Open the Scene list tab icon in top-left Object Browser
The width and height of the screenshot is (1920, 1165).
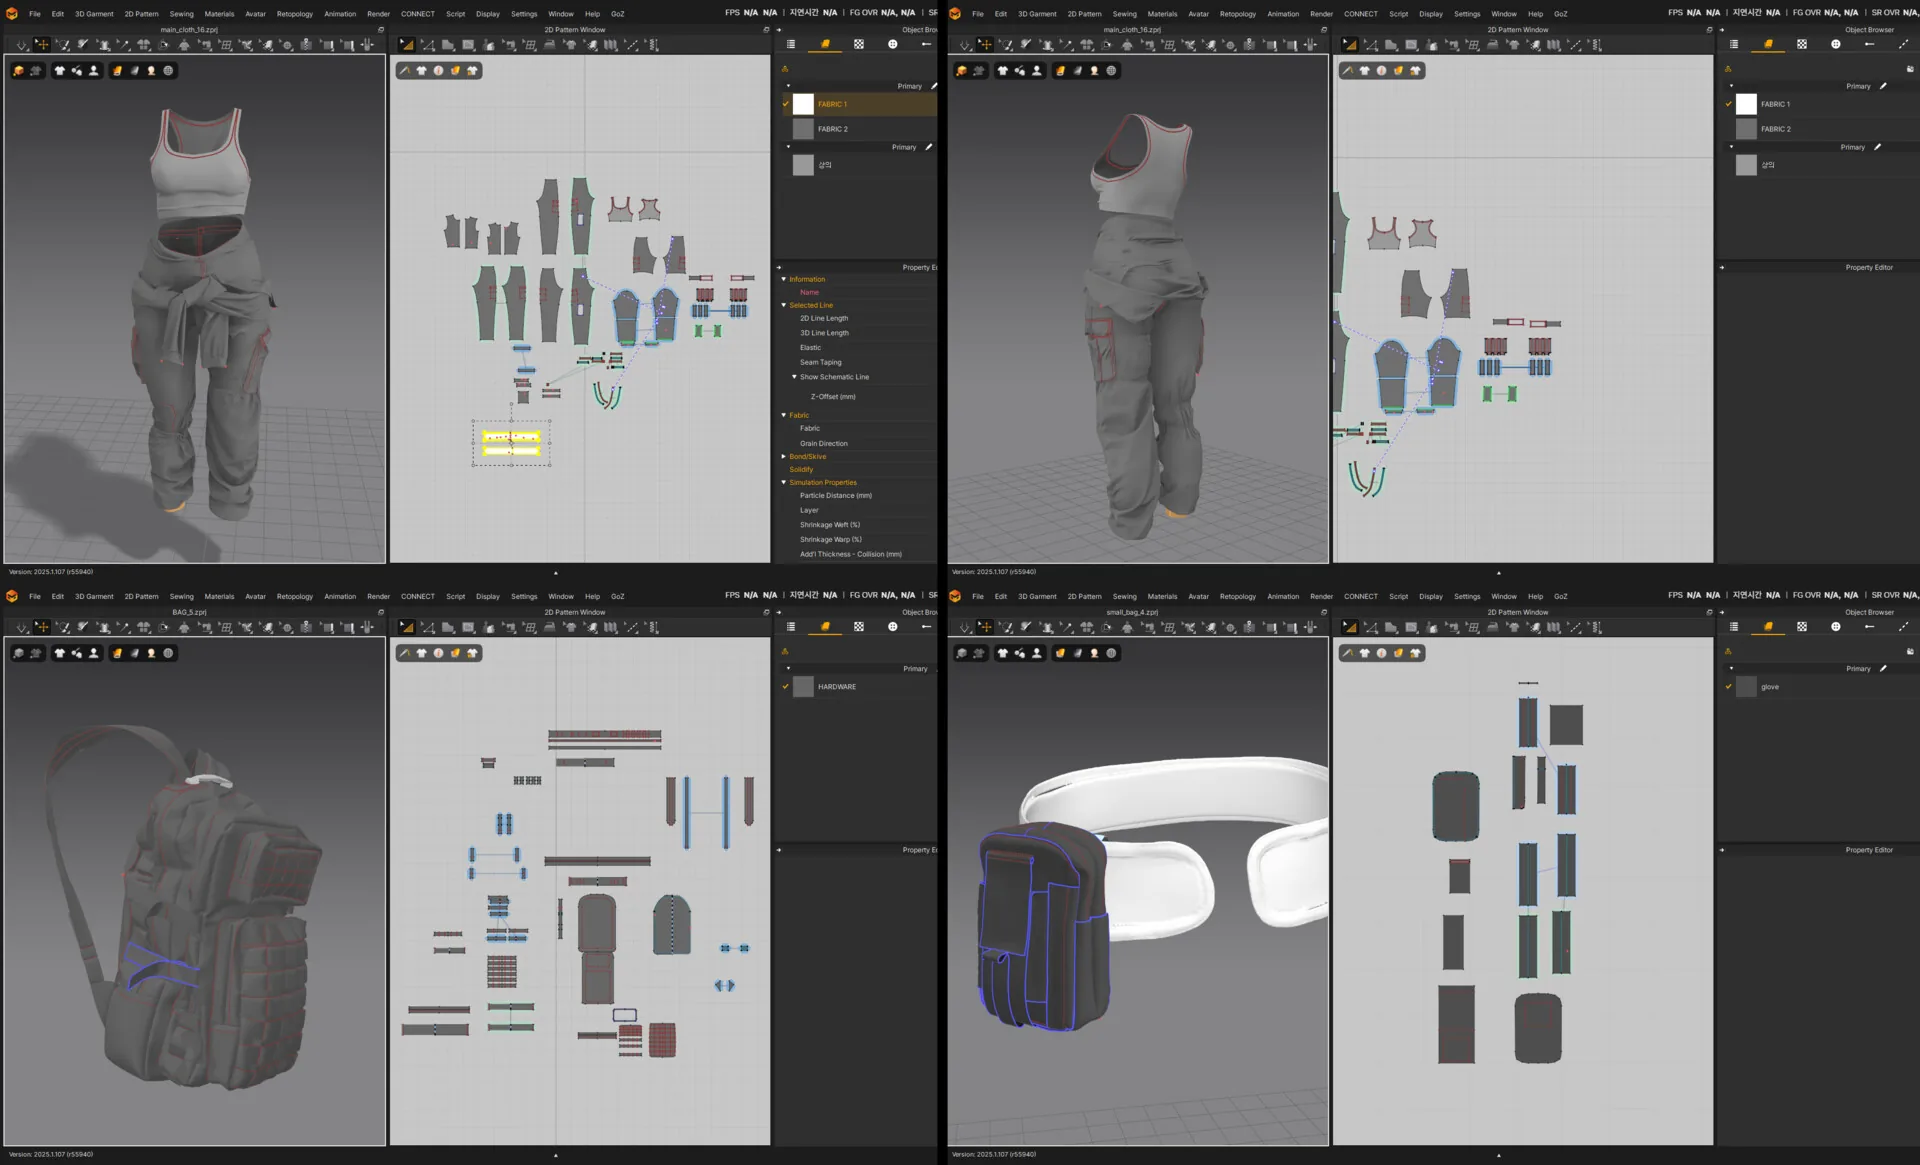(x=791, y=44)
